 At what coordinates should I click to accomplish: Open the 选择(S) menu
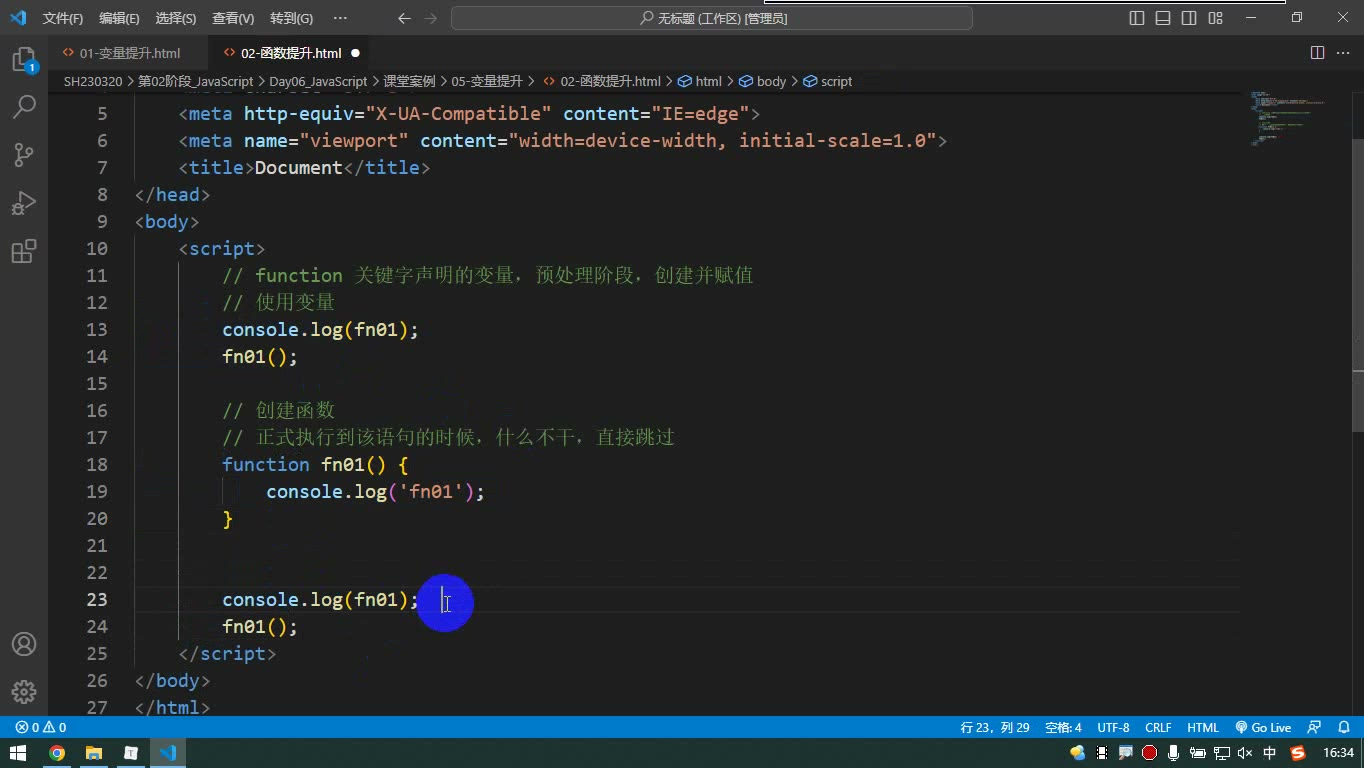point(176,18)
